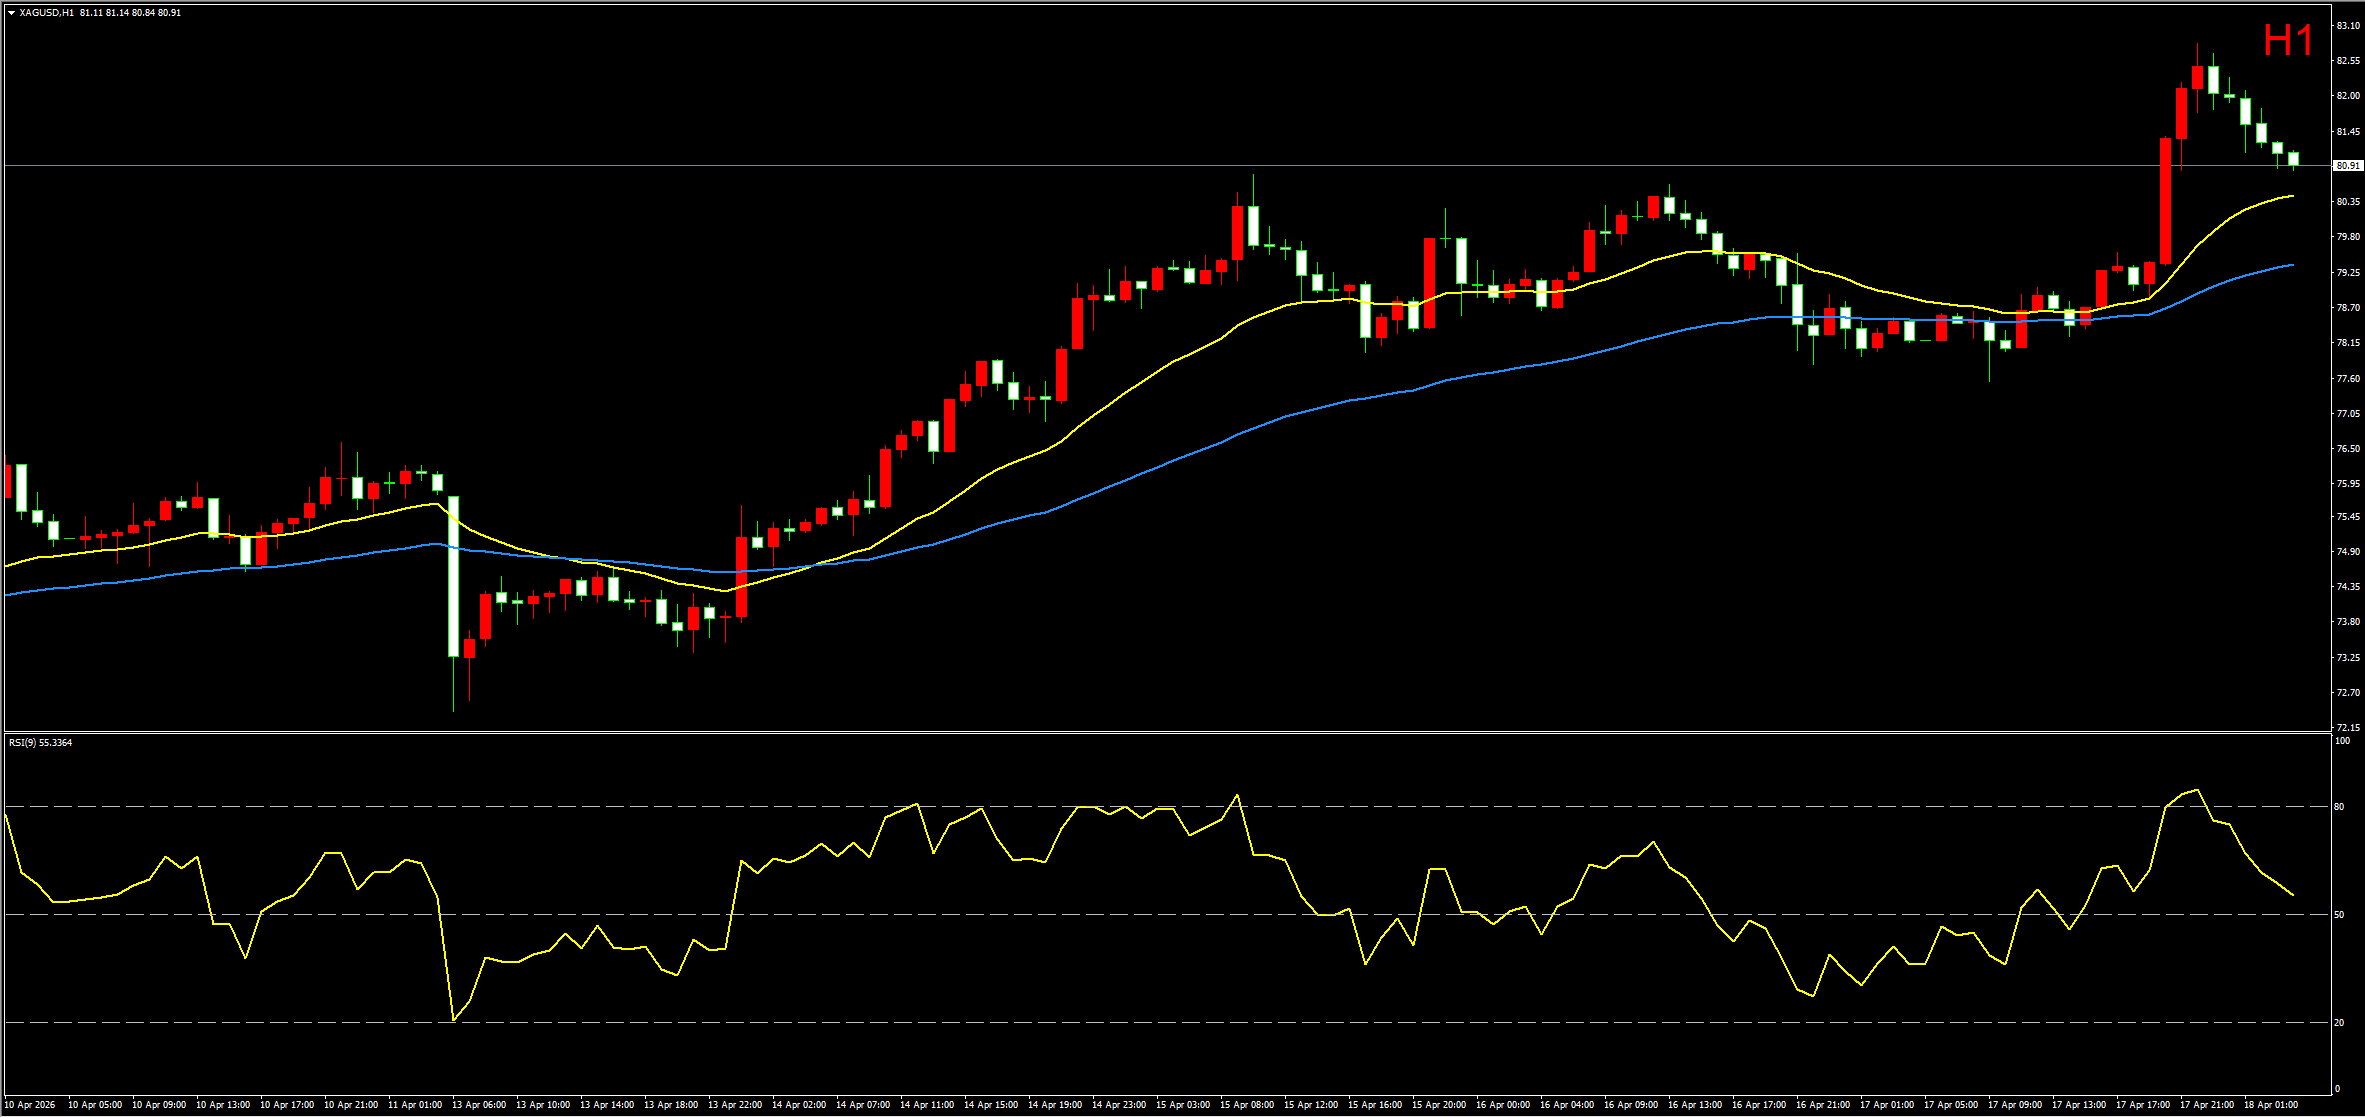Click the RSI 50 level scale label
Screen dimensions: 2365x1118
2339,915
